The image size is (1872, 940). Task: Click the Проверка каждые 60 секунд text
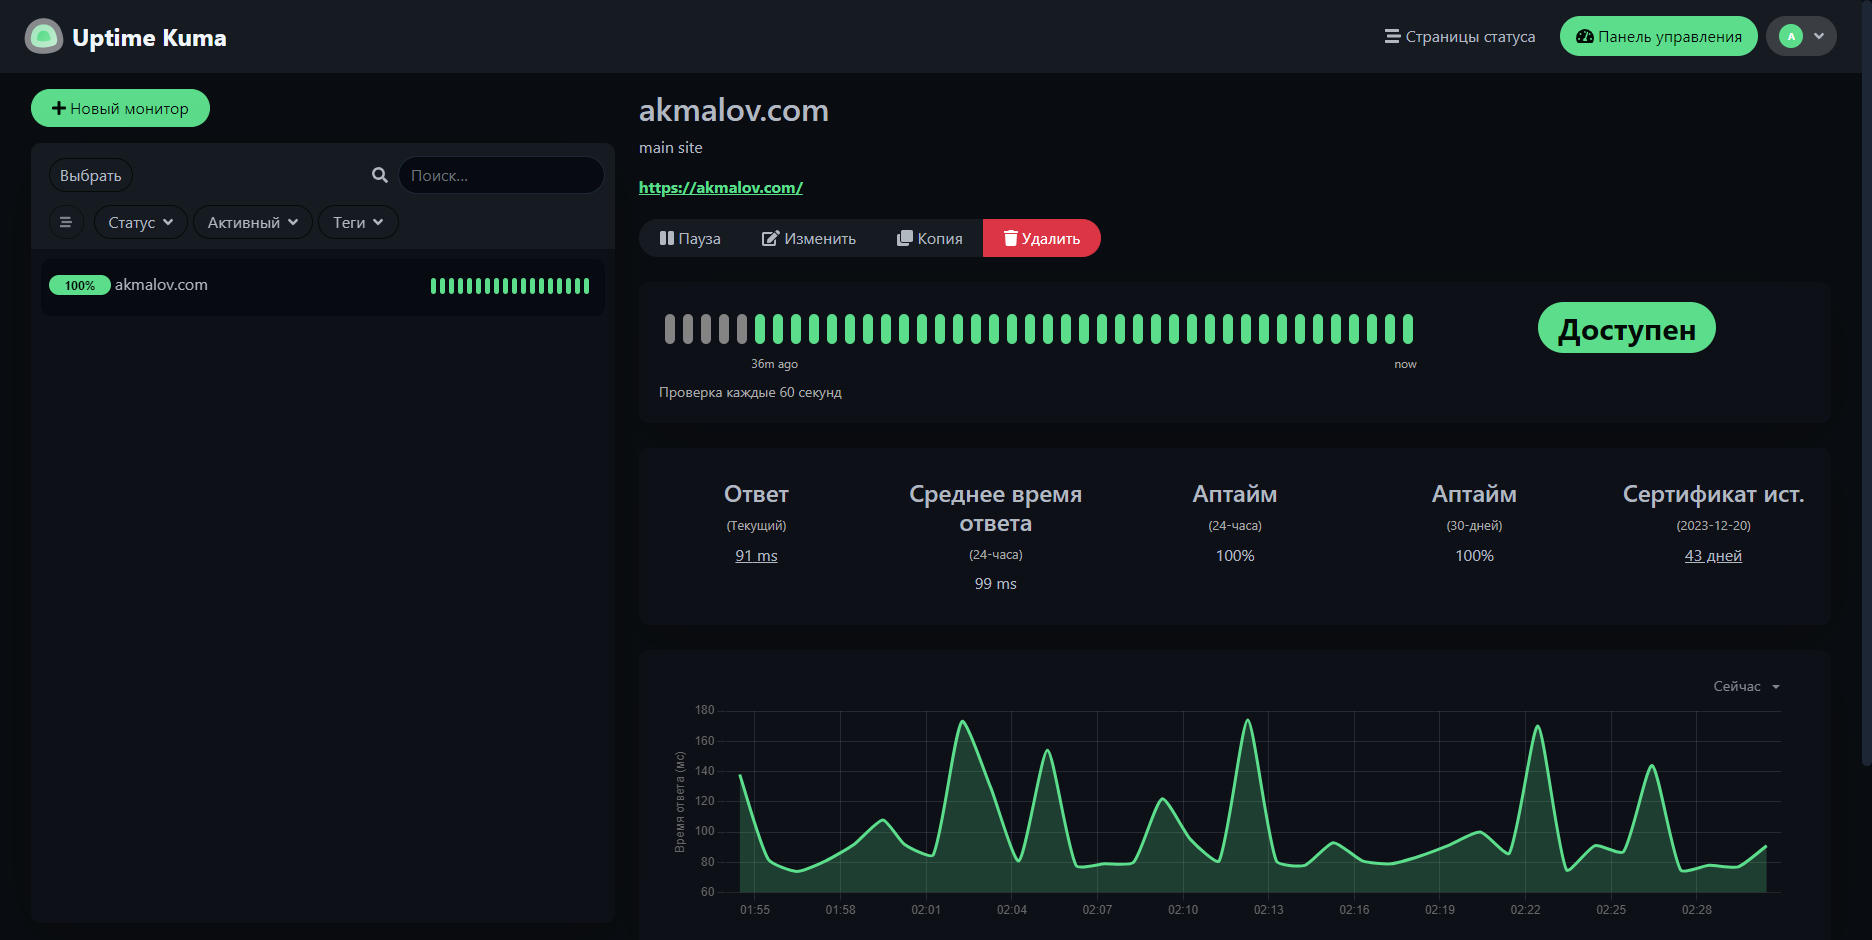pyautogui.click(x=750, y=392)
